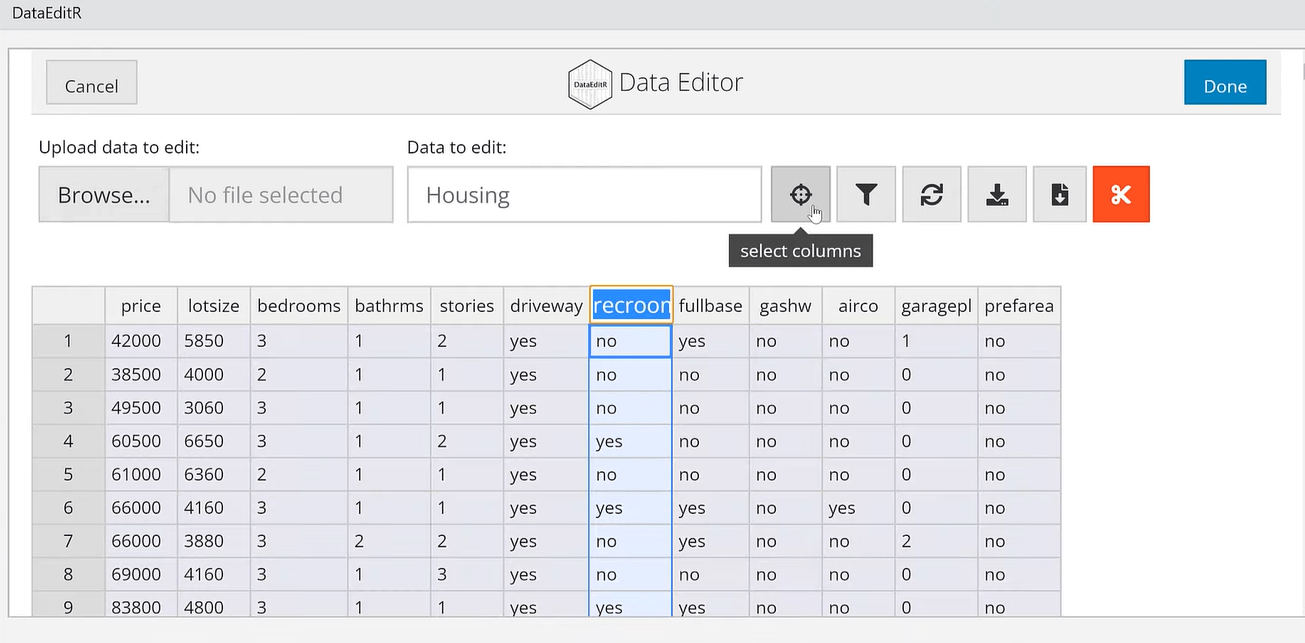The image size is (1305, 643).
Task: Click lotsize cell 6650
Action: (x=214, y=441)
